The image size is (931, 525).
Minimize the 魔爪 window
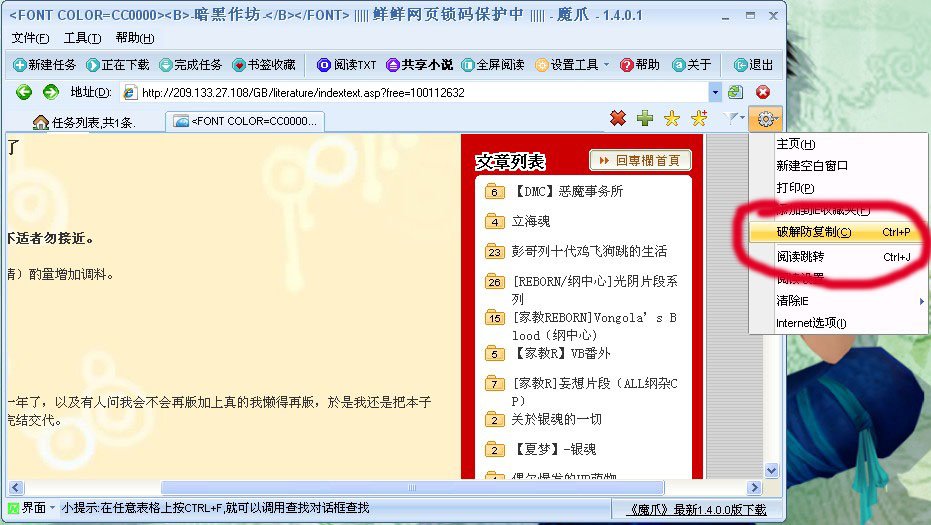[726, 17]
